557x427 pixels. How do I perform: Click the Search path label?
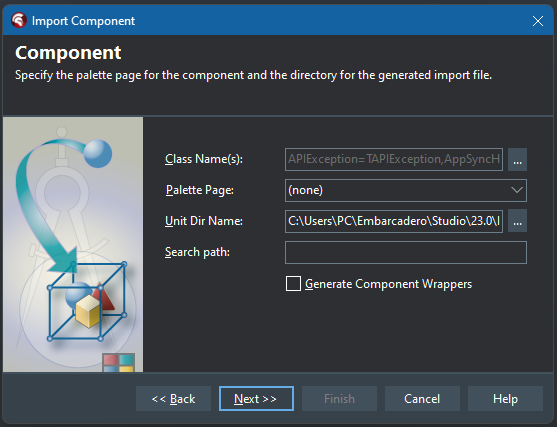point(197,252)
